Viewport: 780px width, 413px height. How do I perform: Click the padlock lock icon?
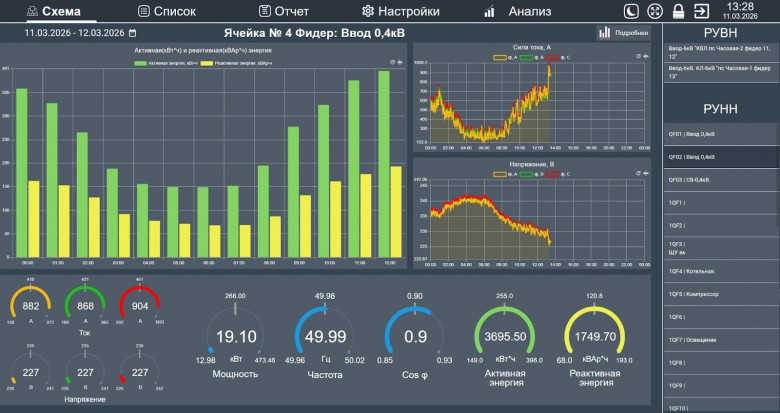679,12
